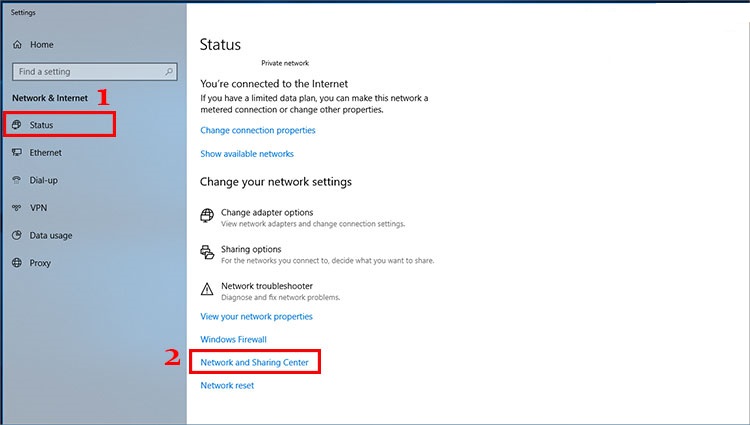Open Change connection properties link

pyautogui.click(x=258, y=130)
